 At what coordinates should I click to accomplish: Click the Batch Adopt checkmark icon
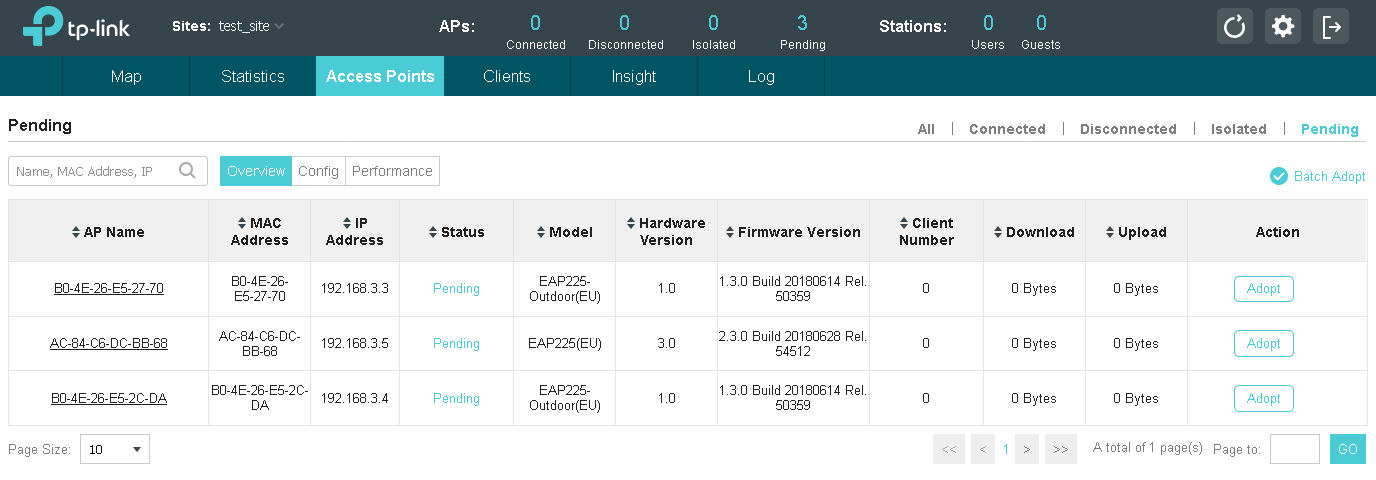pyautogui.click(x=1278, y=176)
